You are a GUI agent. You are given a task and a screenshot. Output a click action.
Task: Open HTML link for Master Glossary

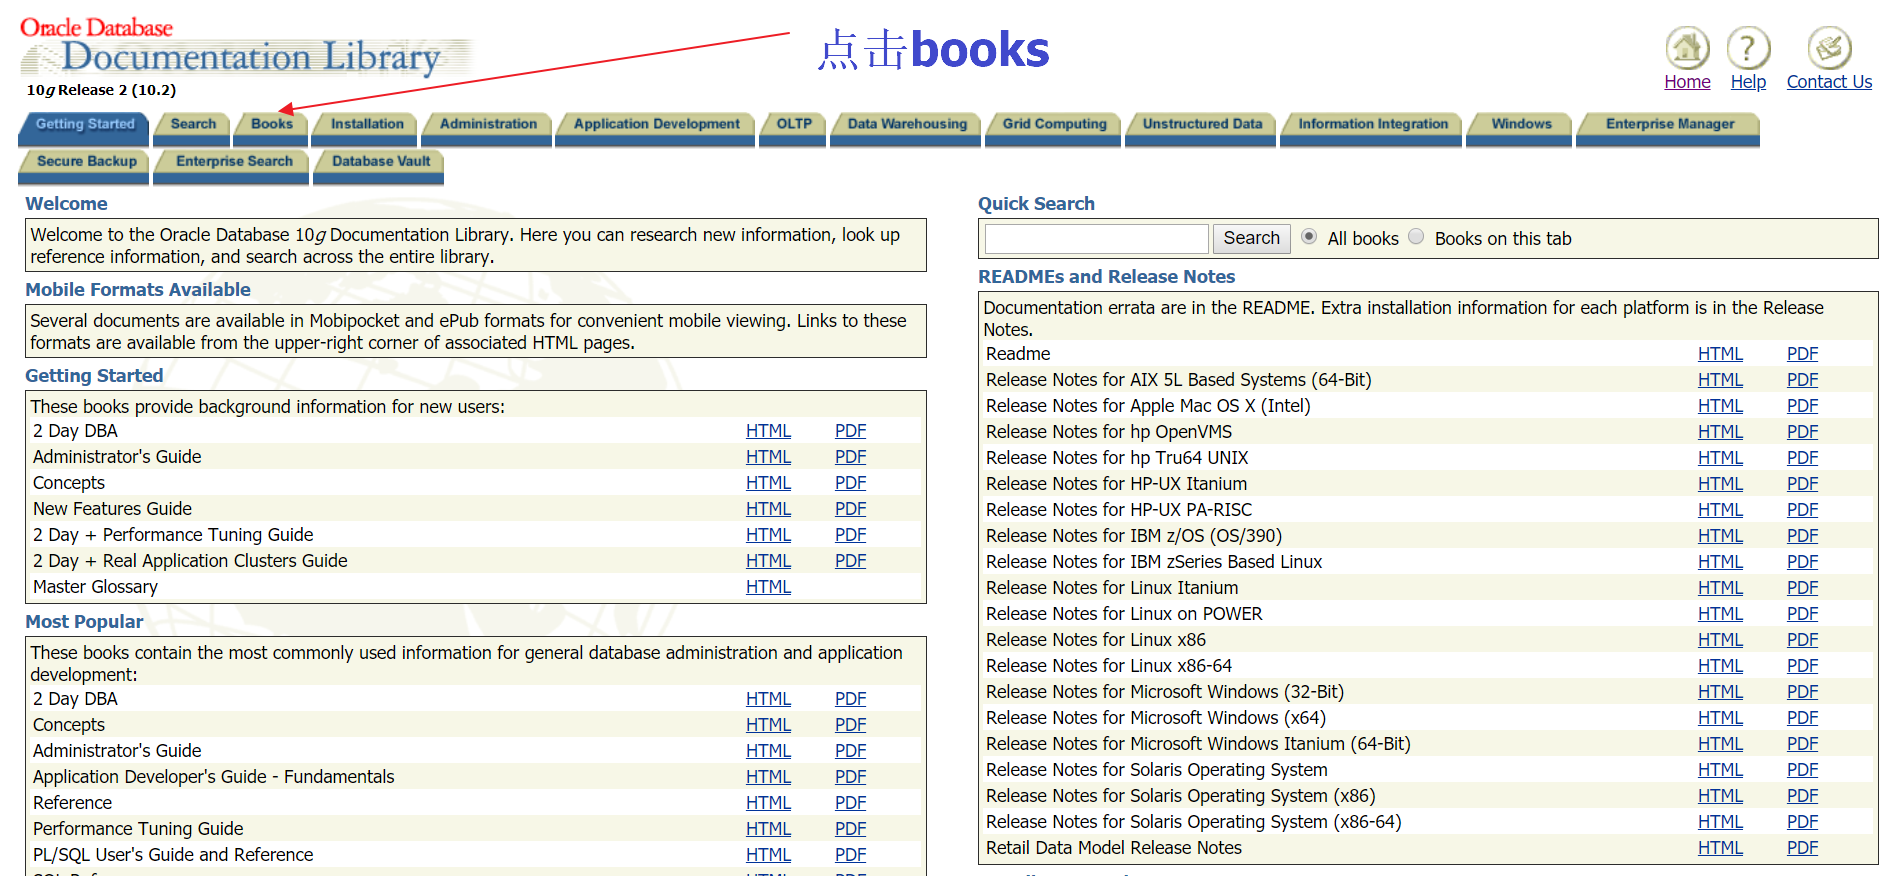(768, 587)
